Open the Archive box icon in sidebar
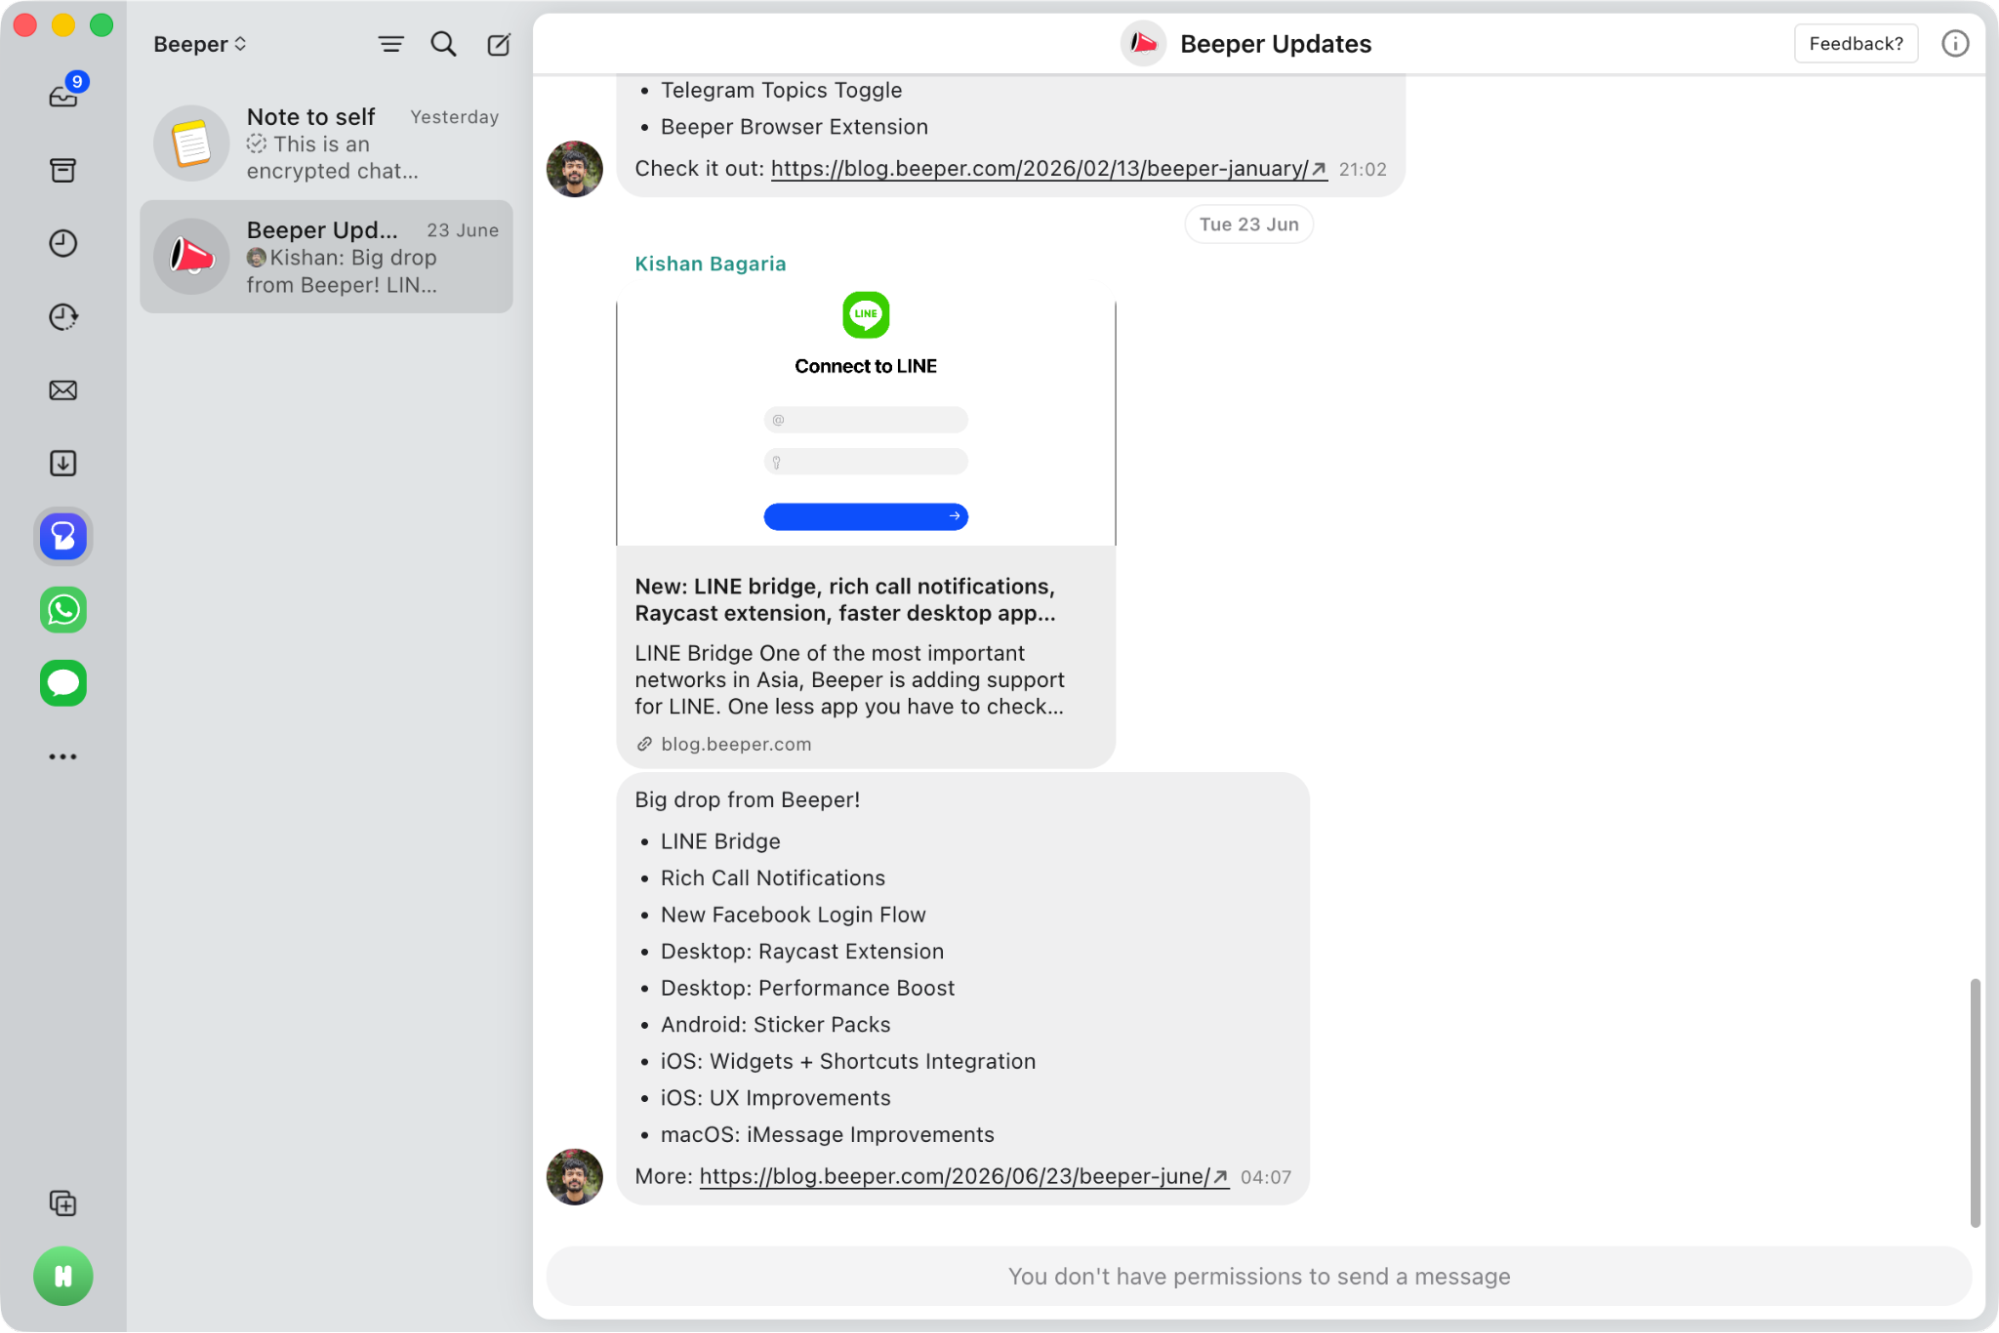Viewport: 1999px width, 1333px height. pyautogui.click(x=63, y=170)
